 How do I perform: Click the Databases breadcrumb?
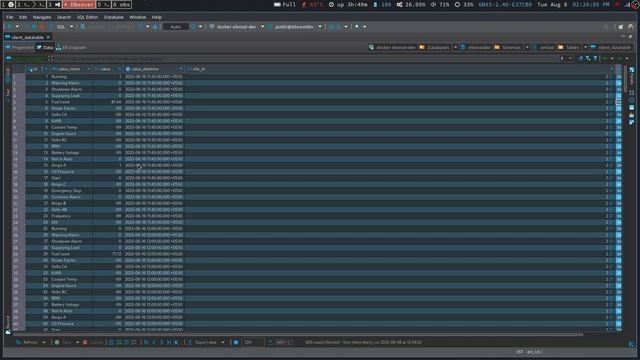435,47
